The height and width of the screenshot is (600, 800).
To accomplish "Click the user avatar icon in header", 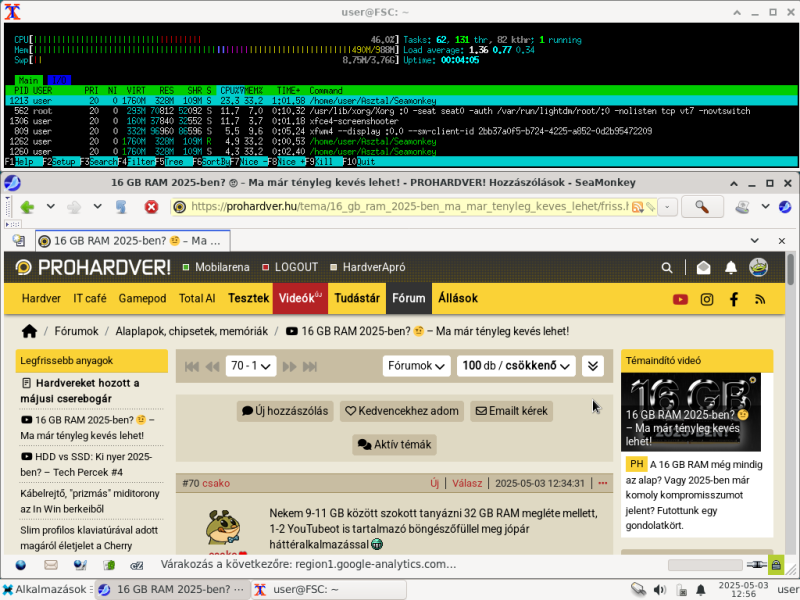I will point(759,267).
